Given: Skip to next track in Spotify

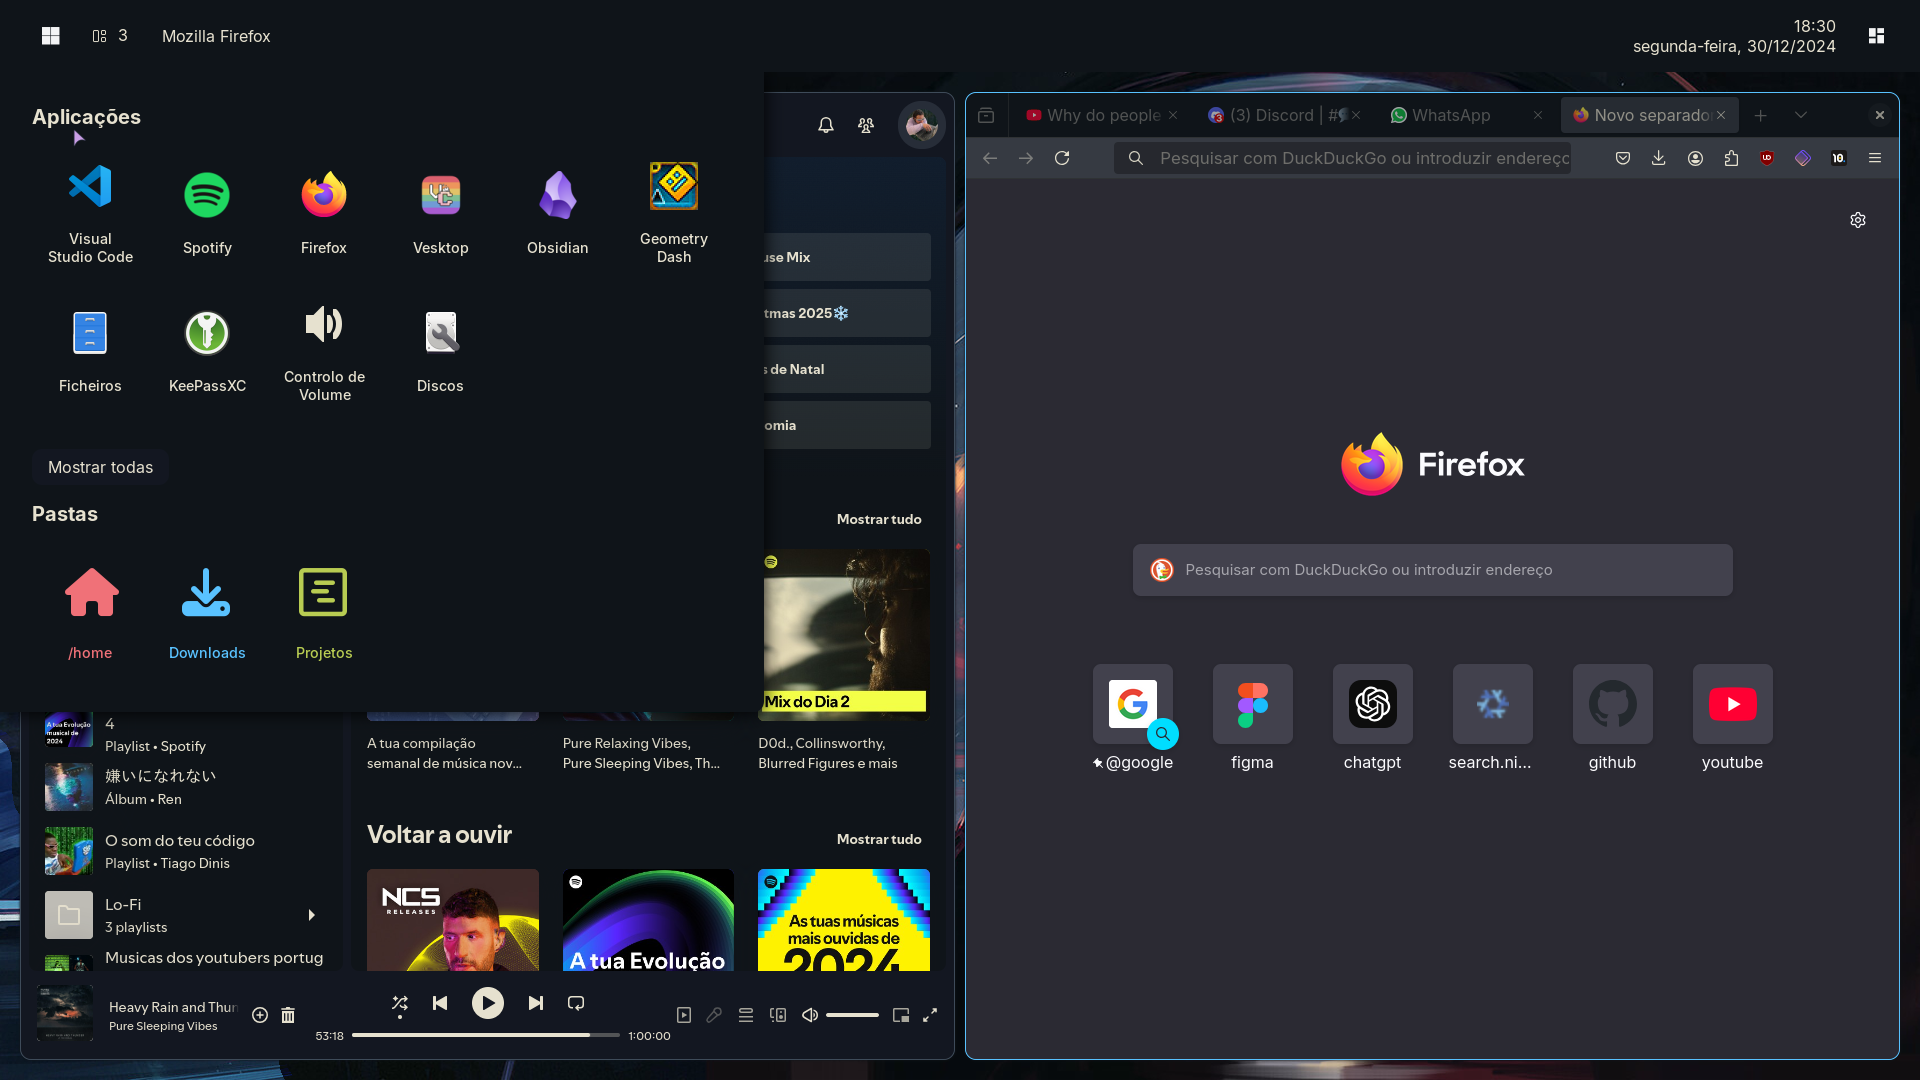Looking at the screenshot, I should [536, 1003].
